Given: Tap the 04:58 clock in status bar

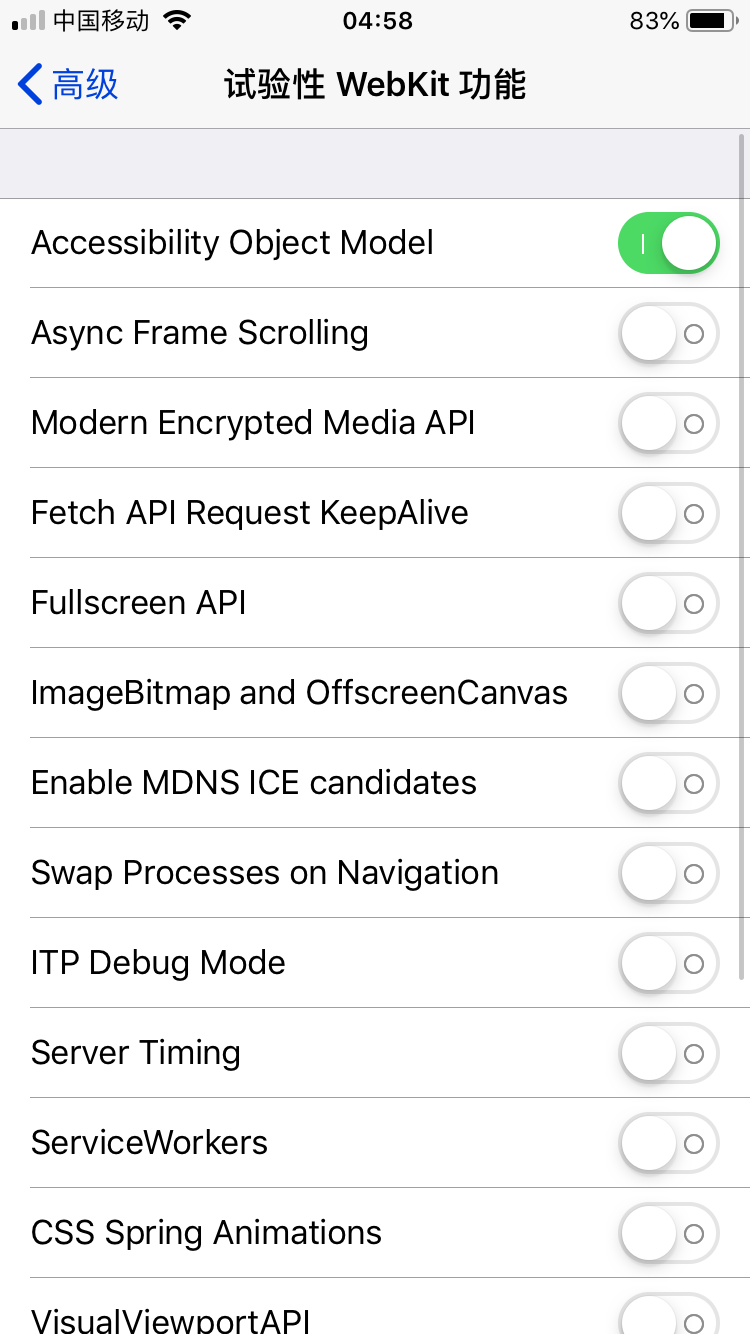Looking at the screenshot, I should (x=377, y=20).
